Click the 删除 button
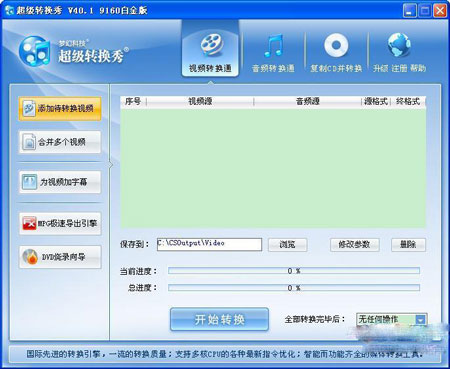 pyautogui.click(x=408, y=245)
